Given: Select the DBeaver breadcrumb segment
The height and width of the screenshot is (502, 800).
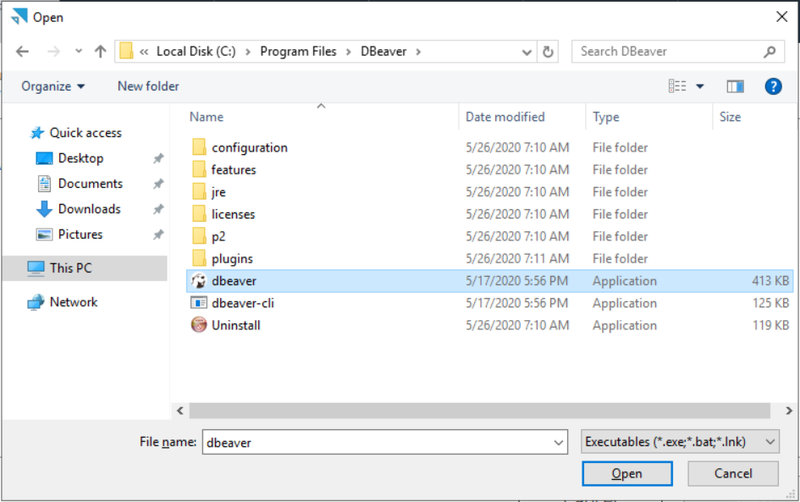Looking at the screenshot, I should pyautogui.click(x=384, y=52).
